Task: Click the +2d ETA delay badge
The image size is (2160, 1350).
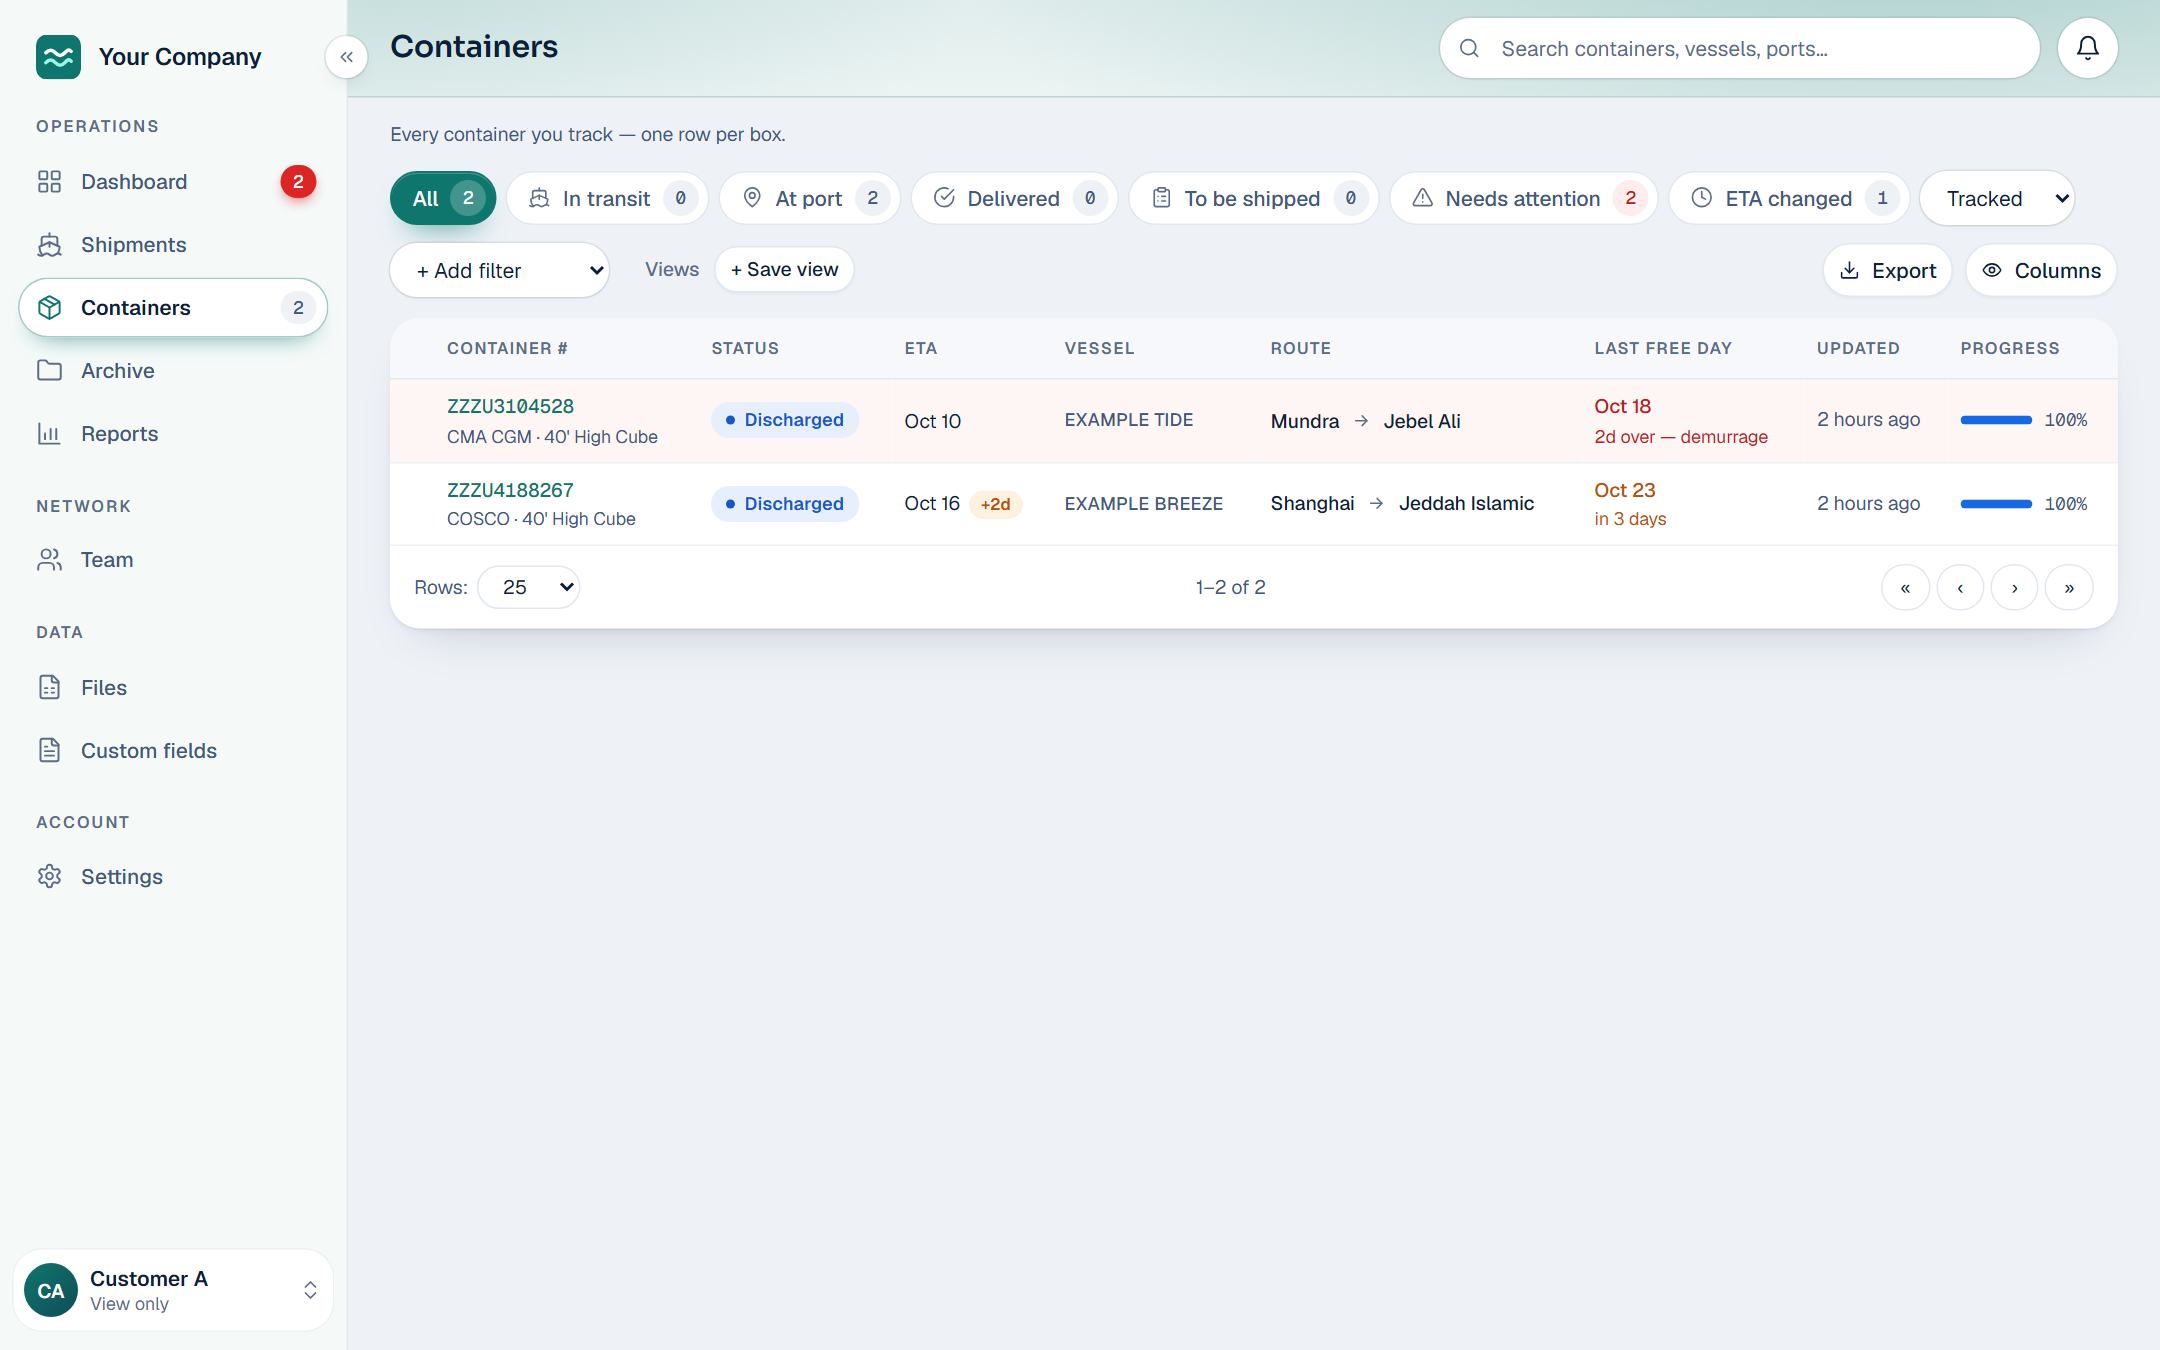Action: click(995, 504)
